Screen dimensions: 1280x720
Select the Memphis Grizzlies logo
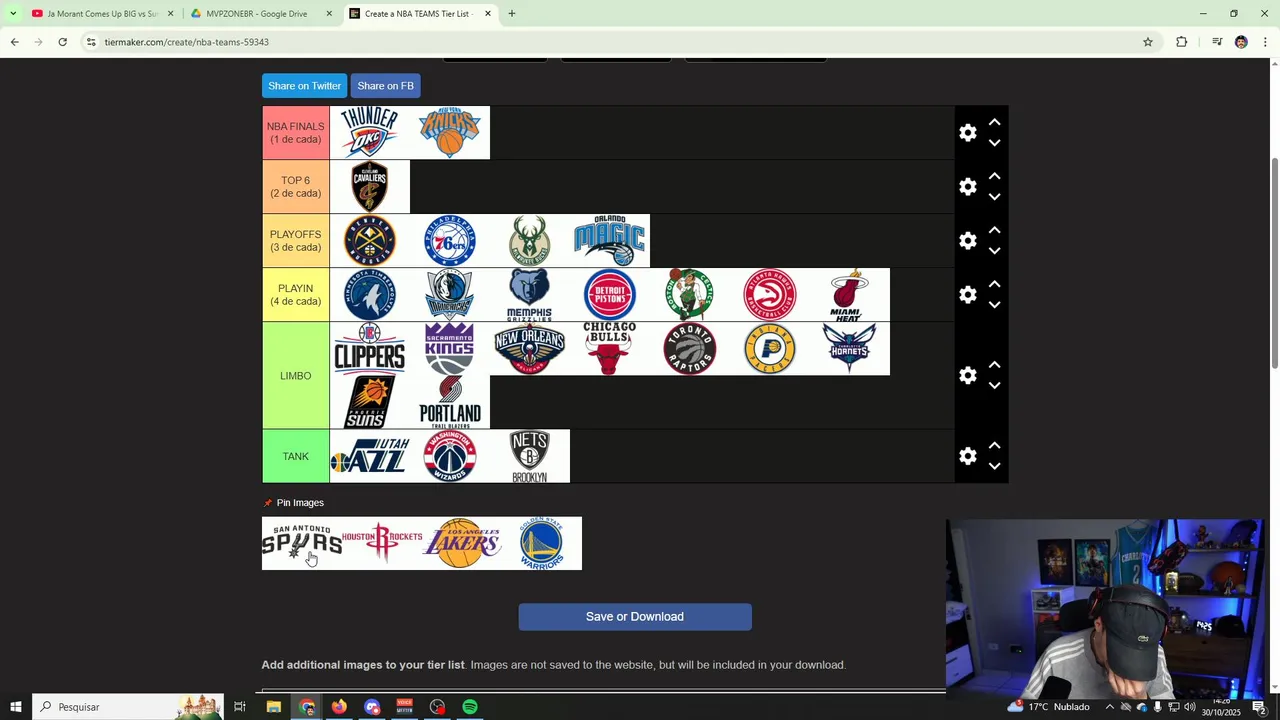pos(530,295)
